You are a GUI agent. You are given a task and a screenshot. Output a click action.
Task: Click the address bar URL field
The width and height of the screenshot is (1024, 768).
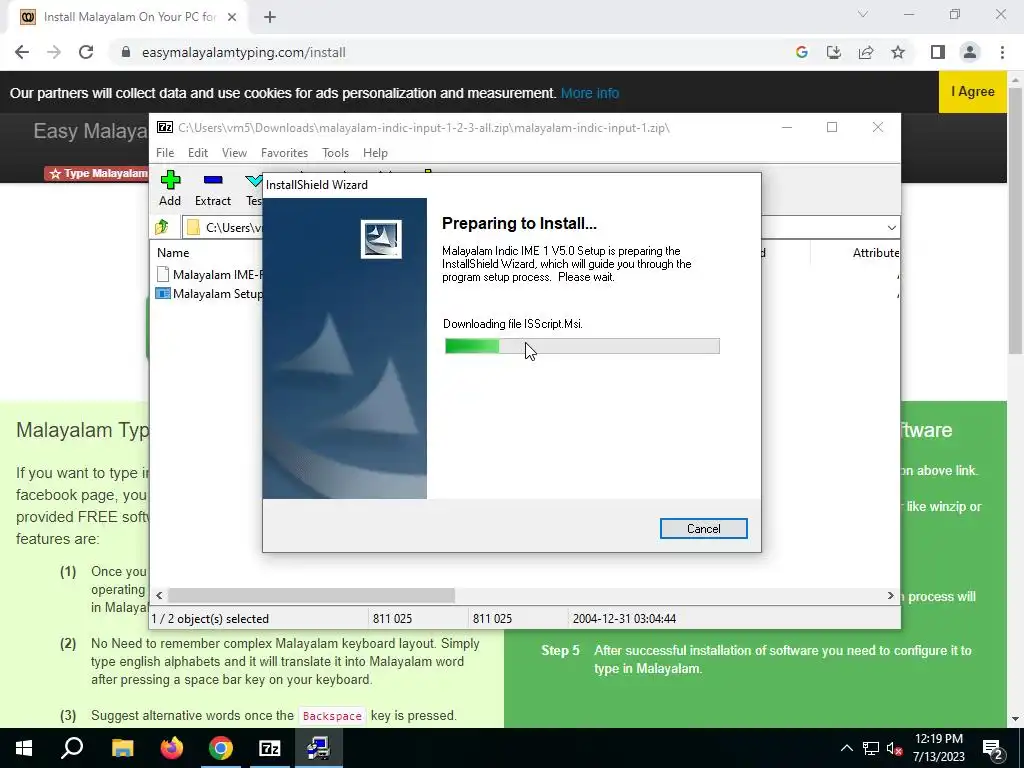click(x=244, y=52)
